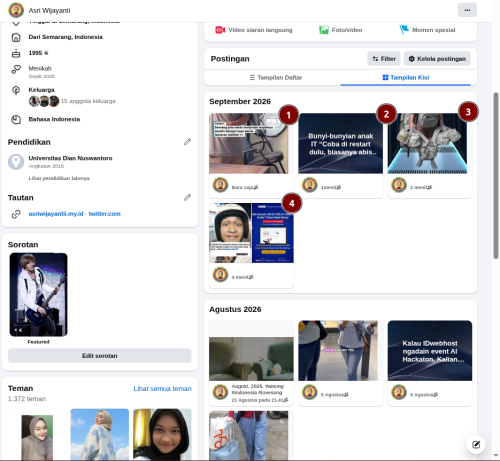Expand Lihat pendidikan lainnya
The image size is (500, 461).
(x=59, y=178)
